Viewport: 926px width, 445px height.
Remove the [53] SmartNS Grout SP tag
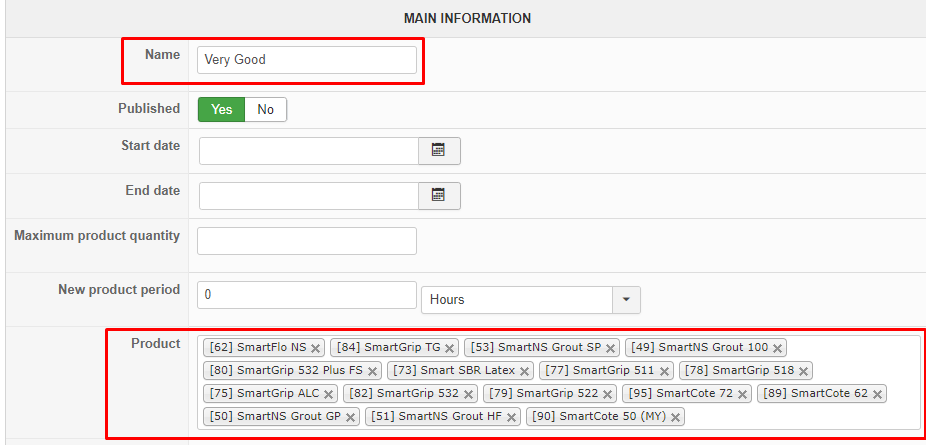(610, 348)
